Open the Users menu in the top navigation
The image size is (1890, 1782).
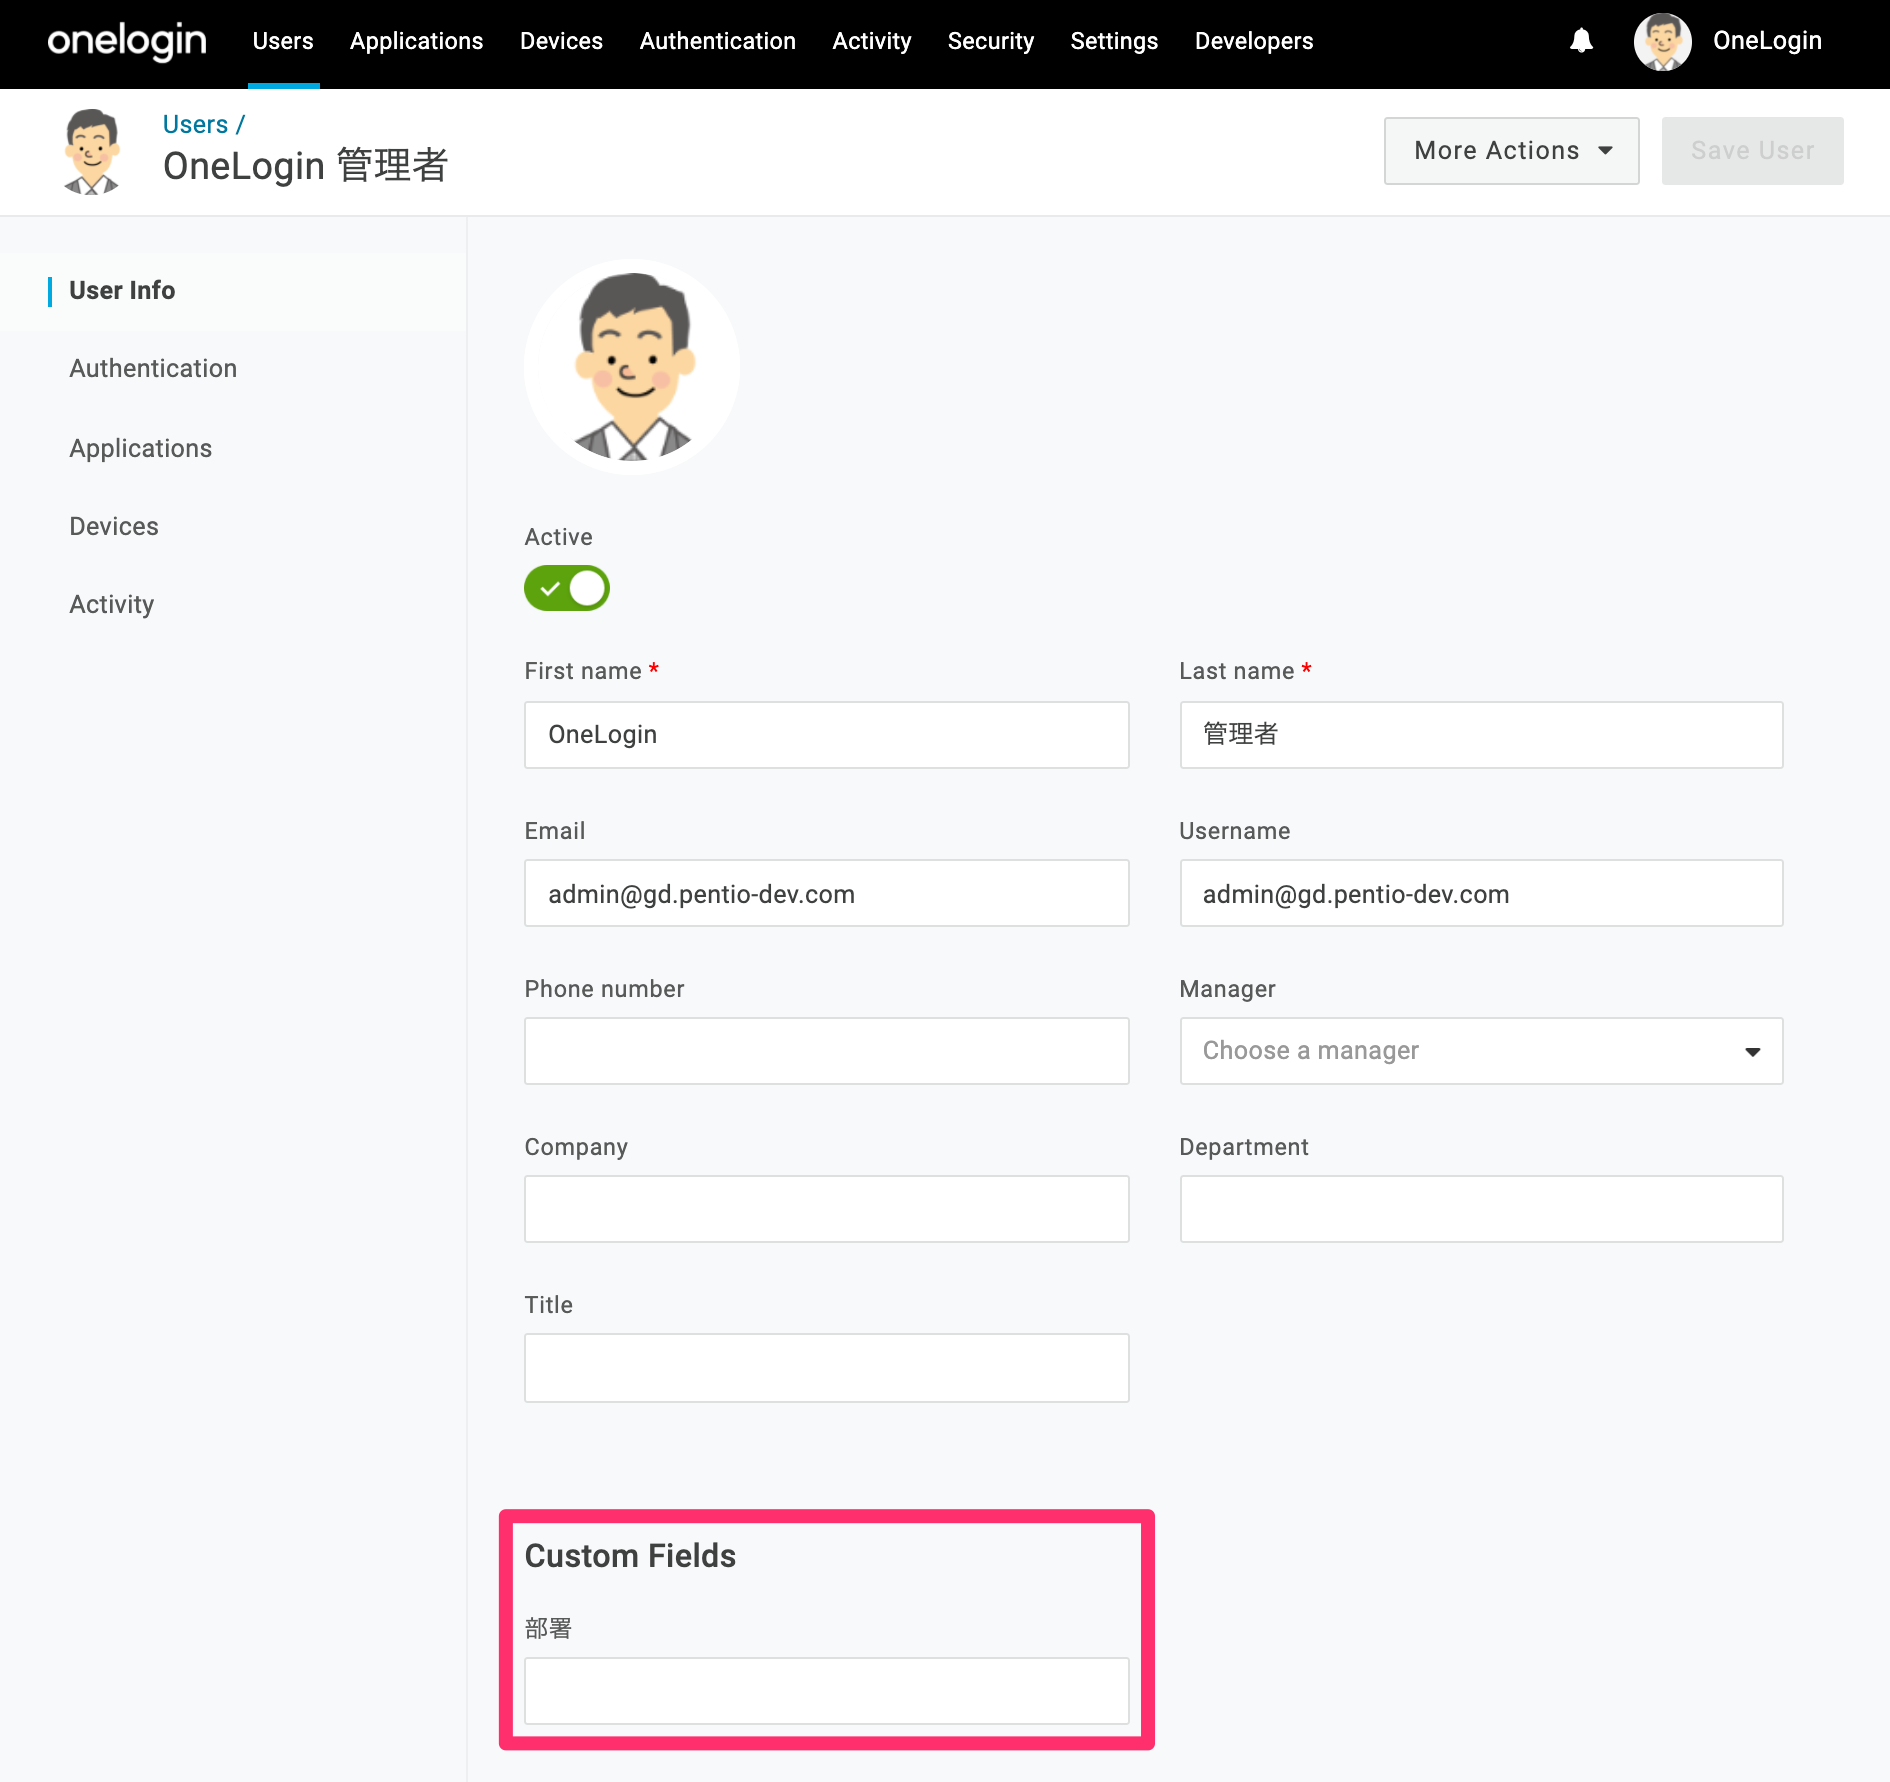283,41
